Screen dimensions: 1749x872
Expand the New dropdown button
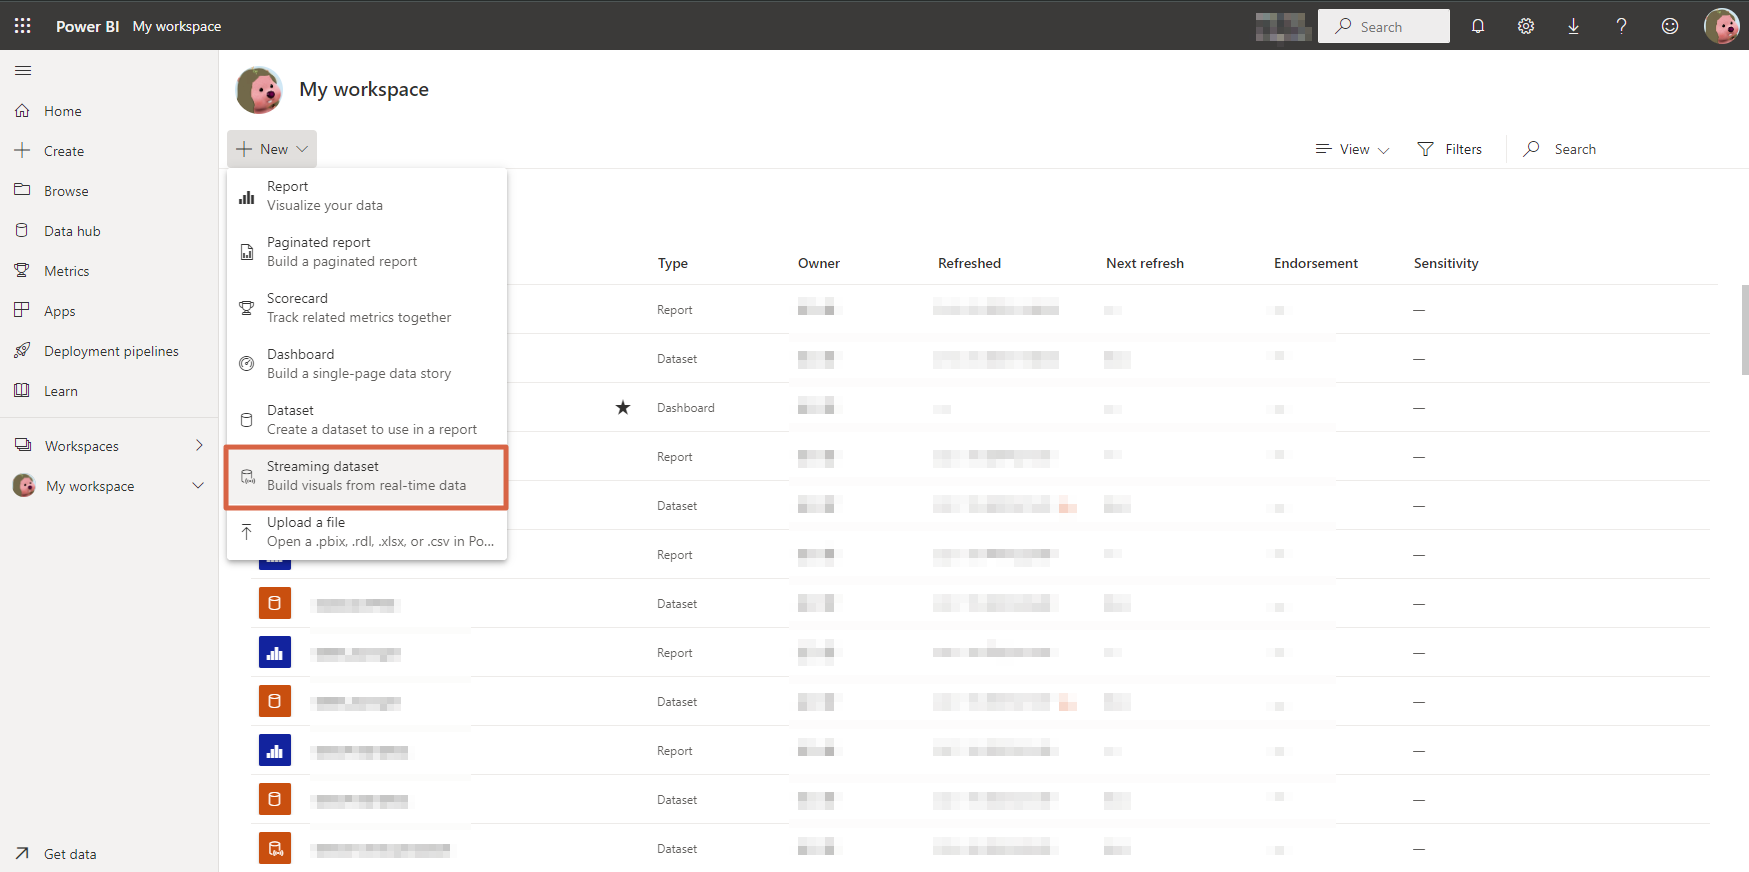click(x=272, y=149)
